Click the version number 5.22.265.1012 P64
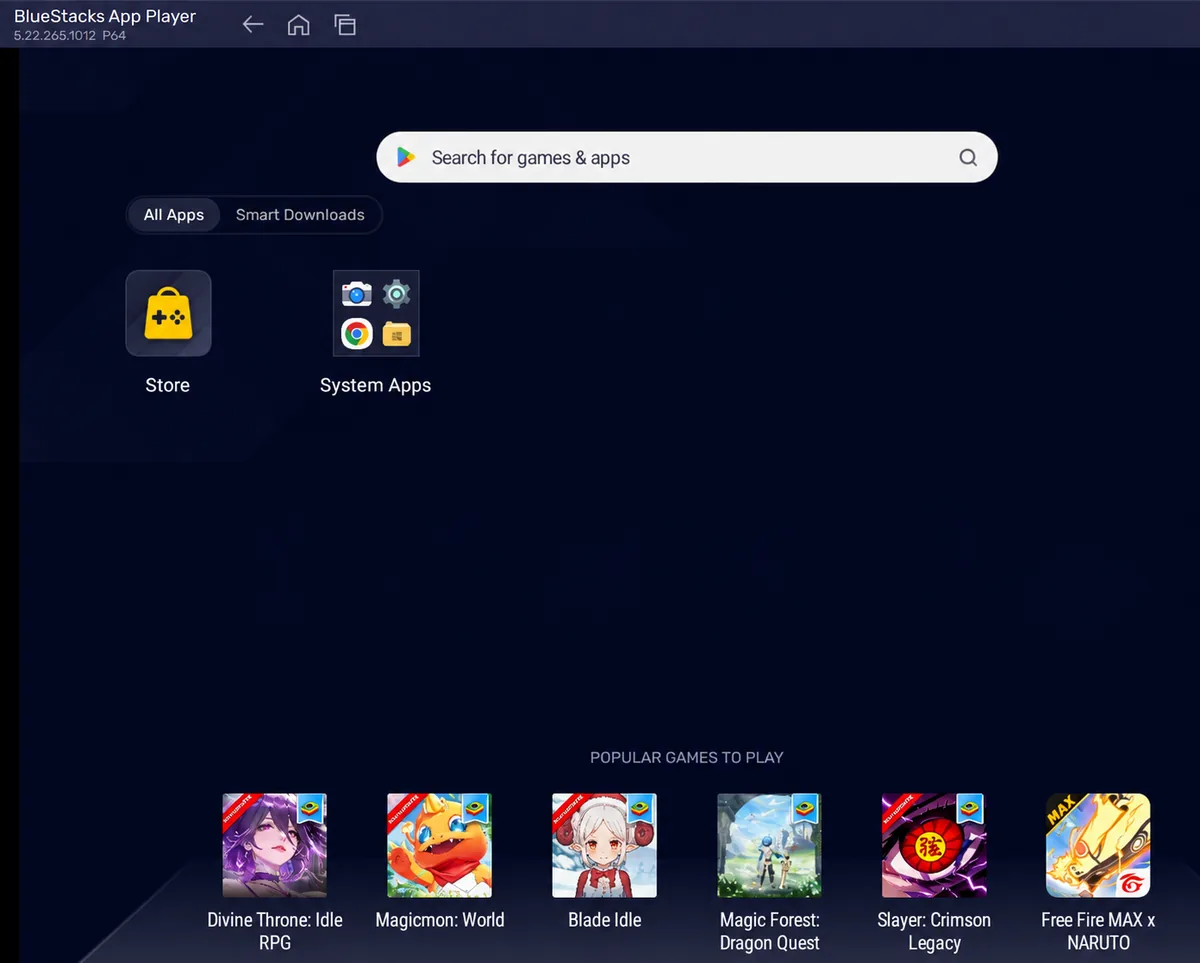Image resolution: width=1200 pixels, height=963 pixels. pyautogui.click(x=70, y=35)
